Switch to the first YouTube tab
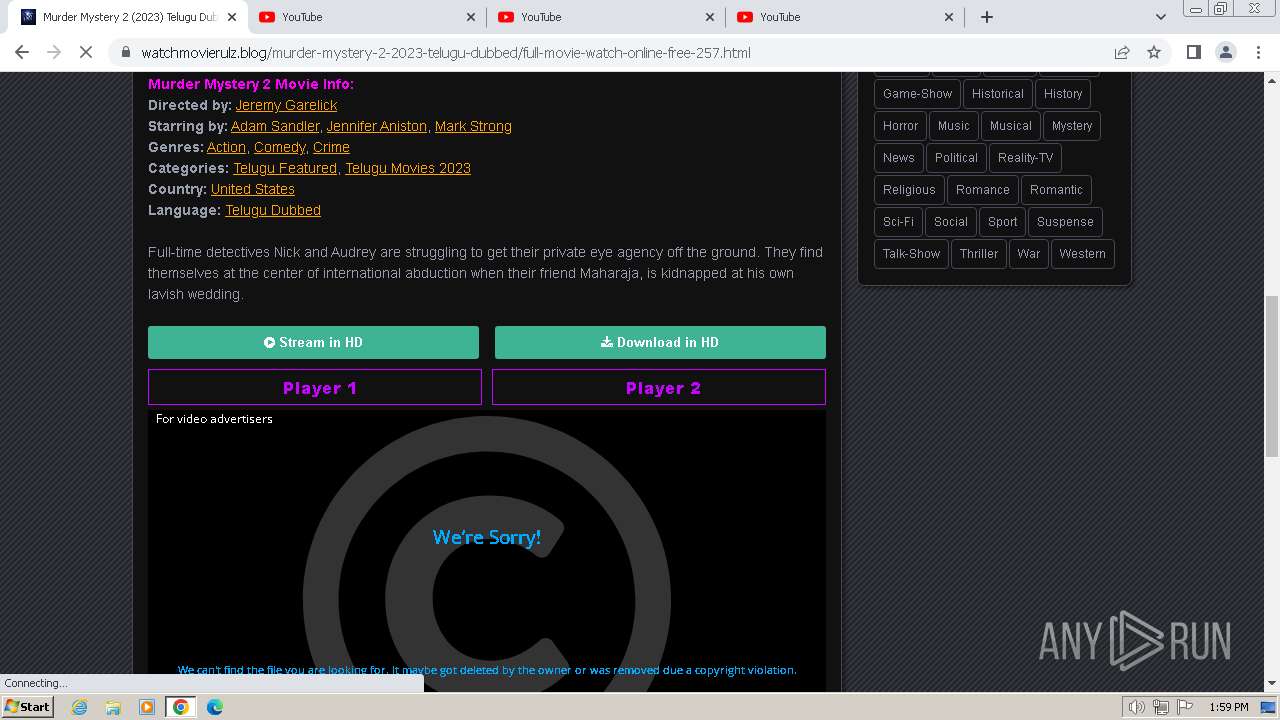The width and height of the screenshot is (1280, 720). coord(367,17)
